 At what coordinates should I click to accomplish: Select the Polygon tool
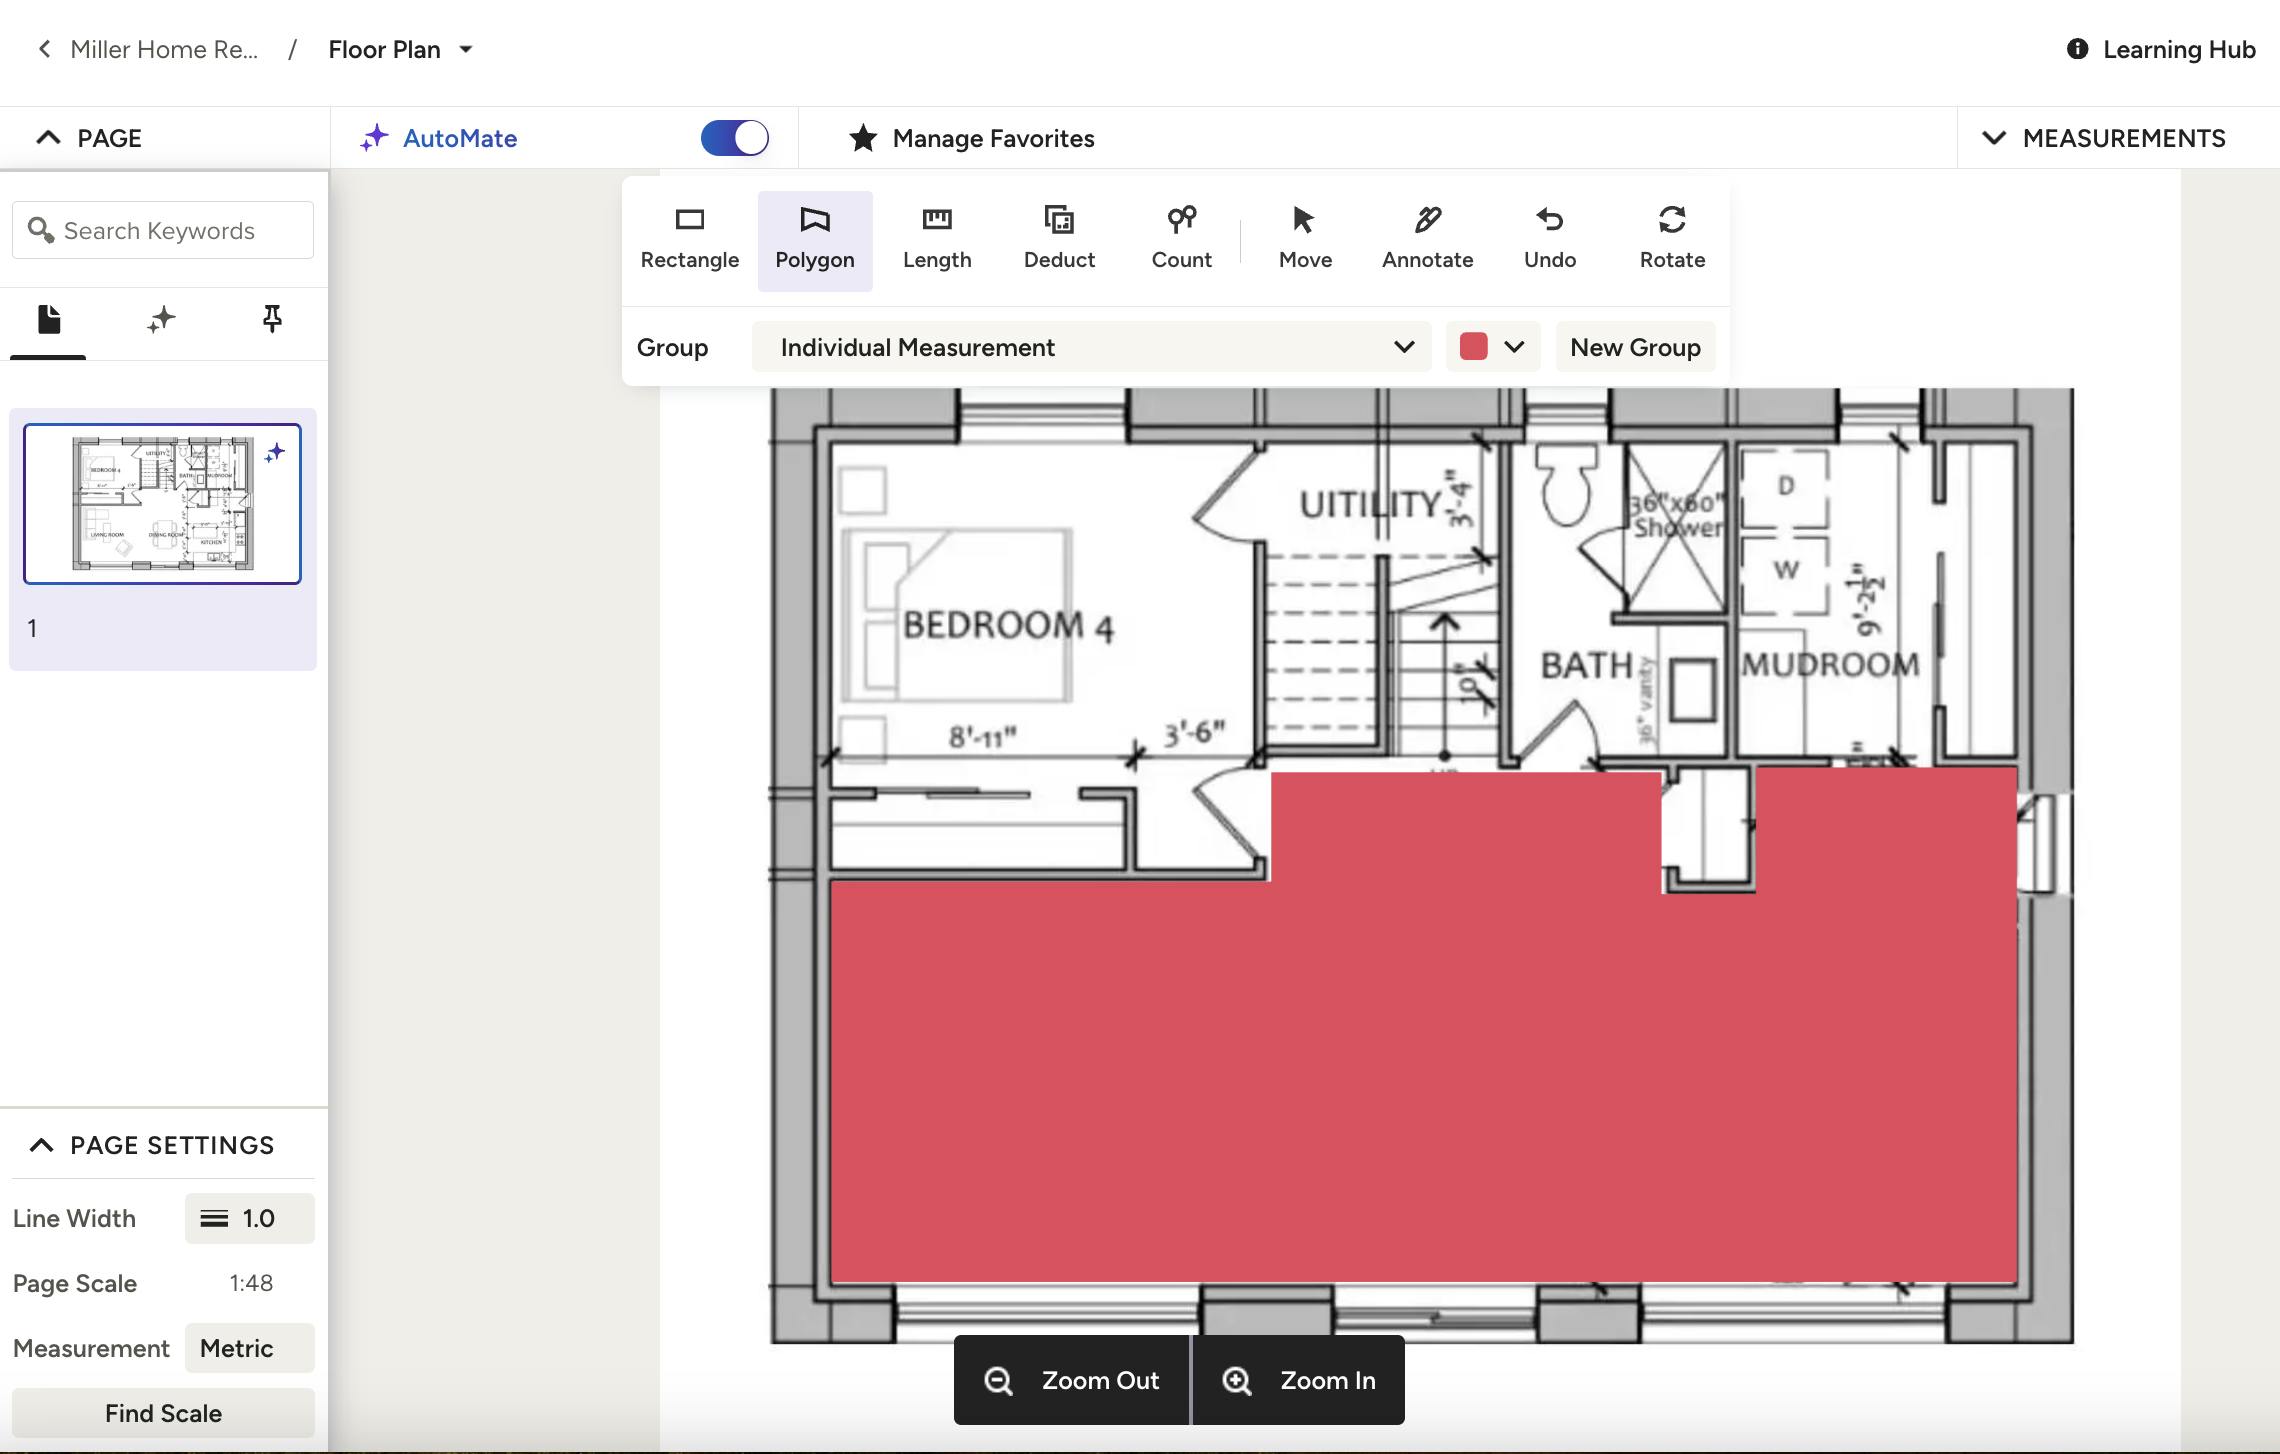(814, 238)
